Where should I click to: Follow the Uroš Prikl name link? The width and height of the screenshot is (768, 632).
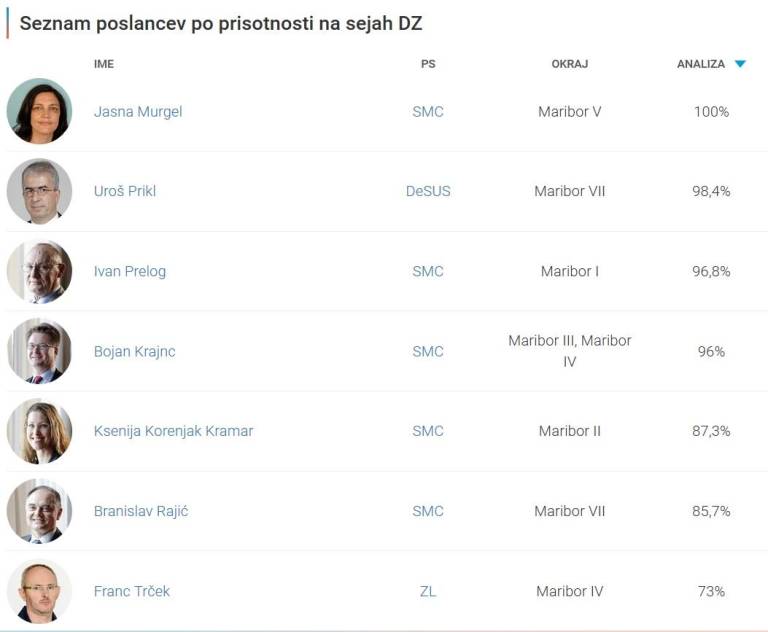click(125, 191)
